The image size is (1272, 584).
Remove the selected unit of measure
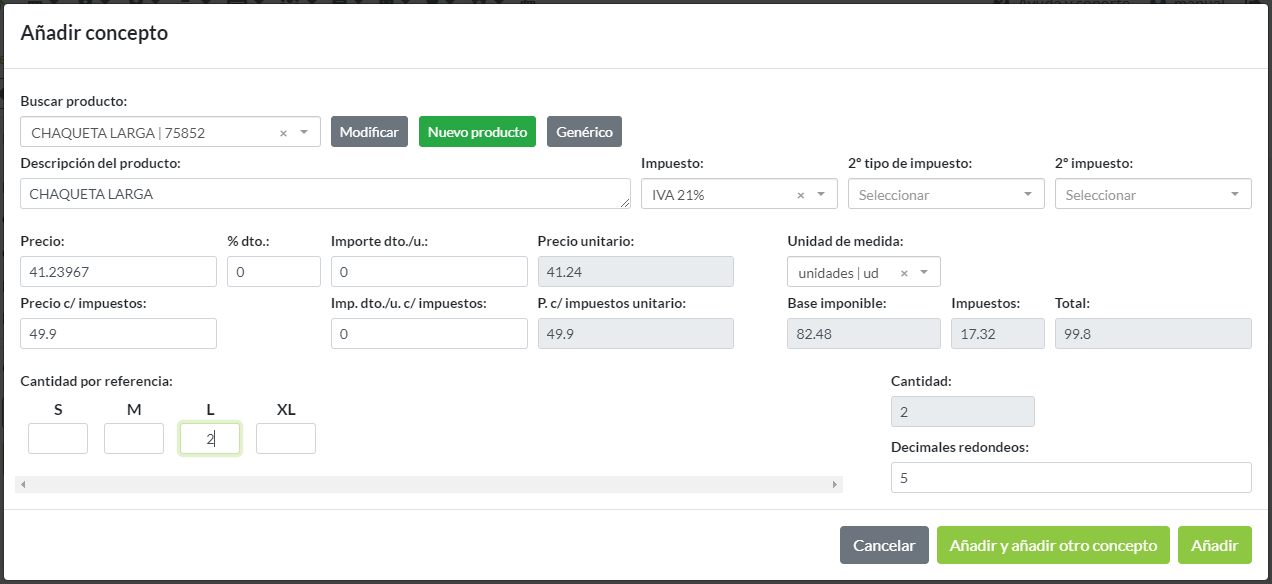point(904,273)
